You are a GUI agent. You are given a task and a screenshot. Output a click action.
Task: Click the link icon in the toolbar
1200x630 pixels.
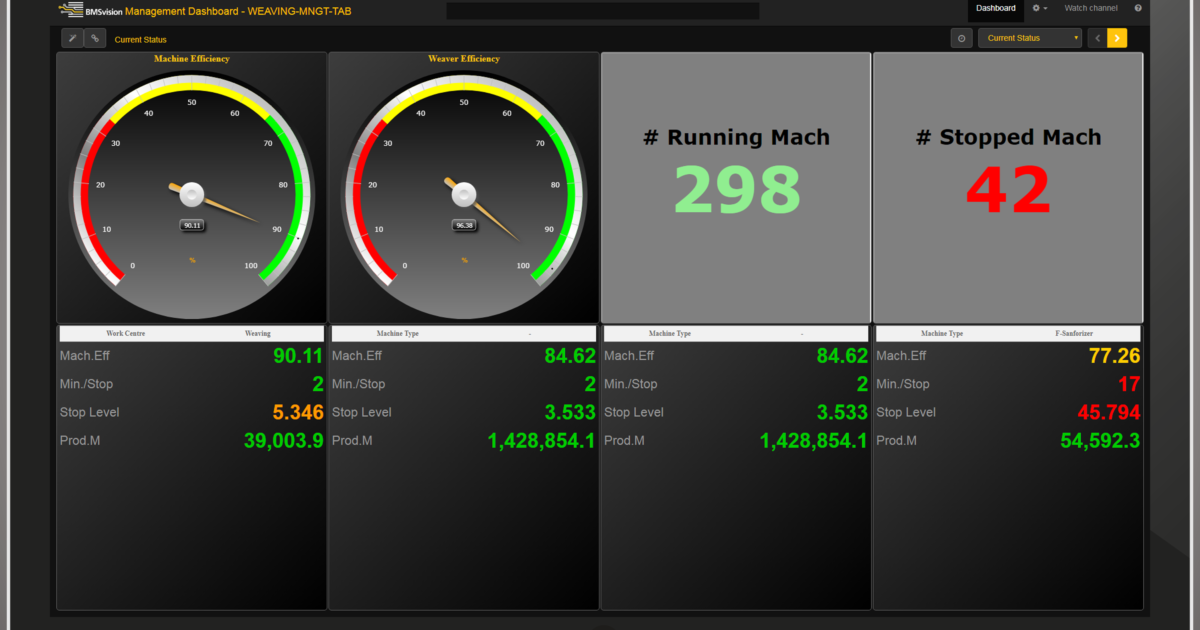pyautogui.click(x=95, y=38)
